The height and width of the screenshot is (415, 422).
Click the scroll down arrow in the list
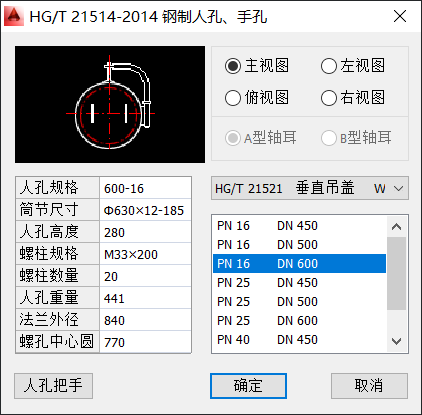tap(396, 341)
